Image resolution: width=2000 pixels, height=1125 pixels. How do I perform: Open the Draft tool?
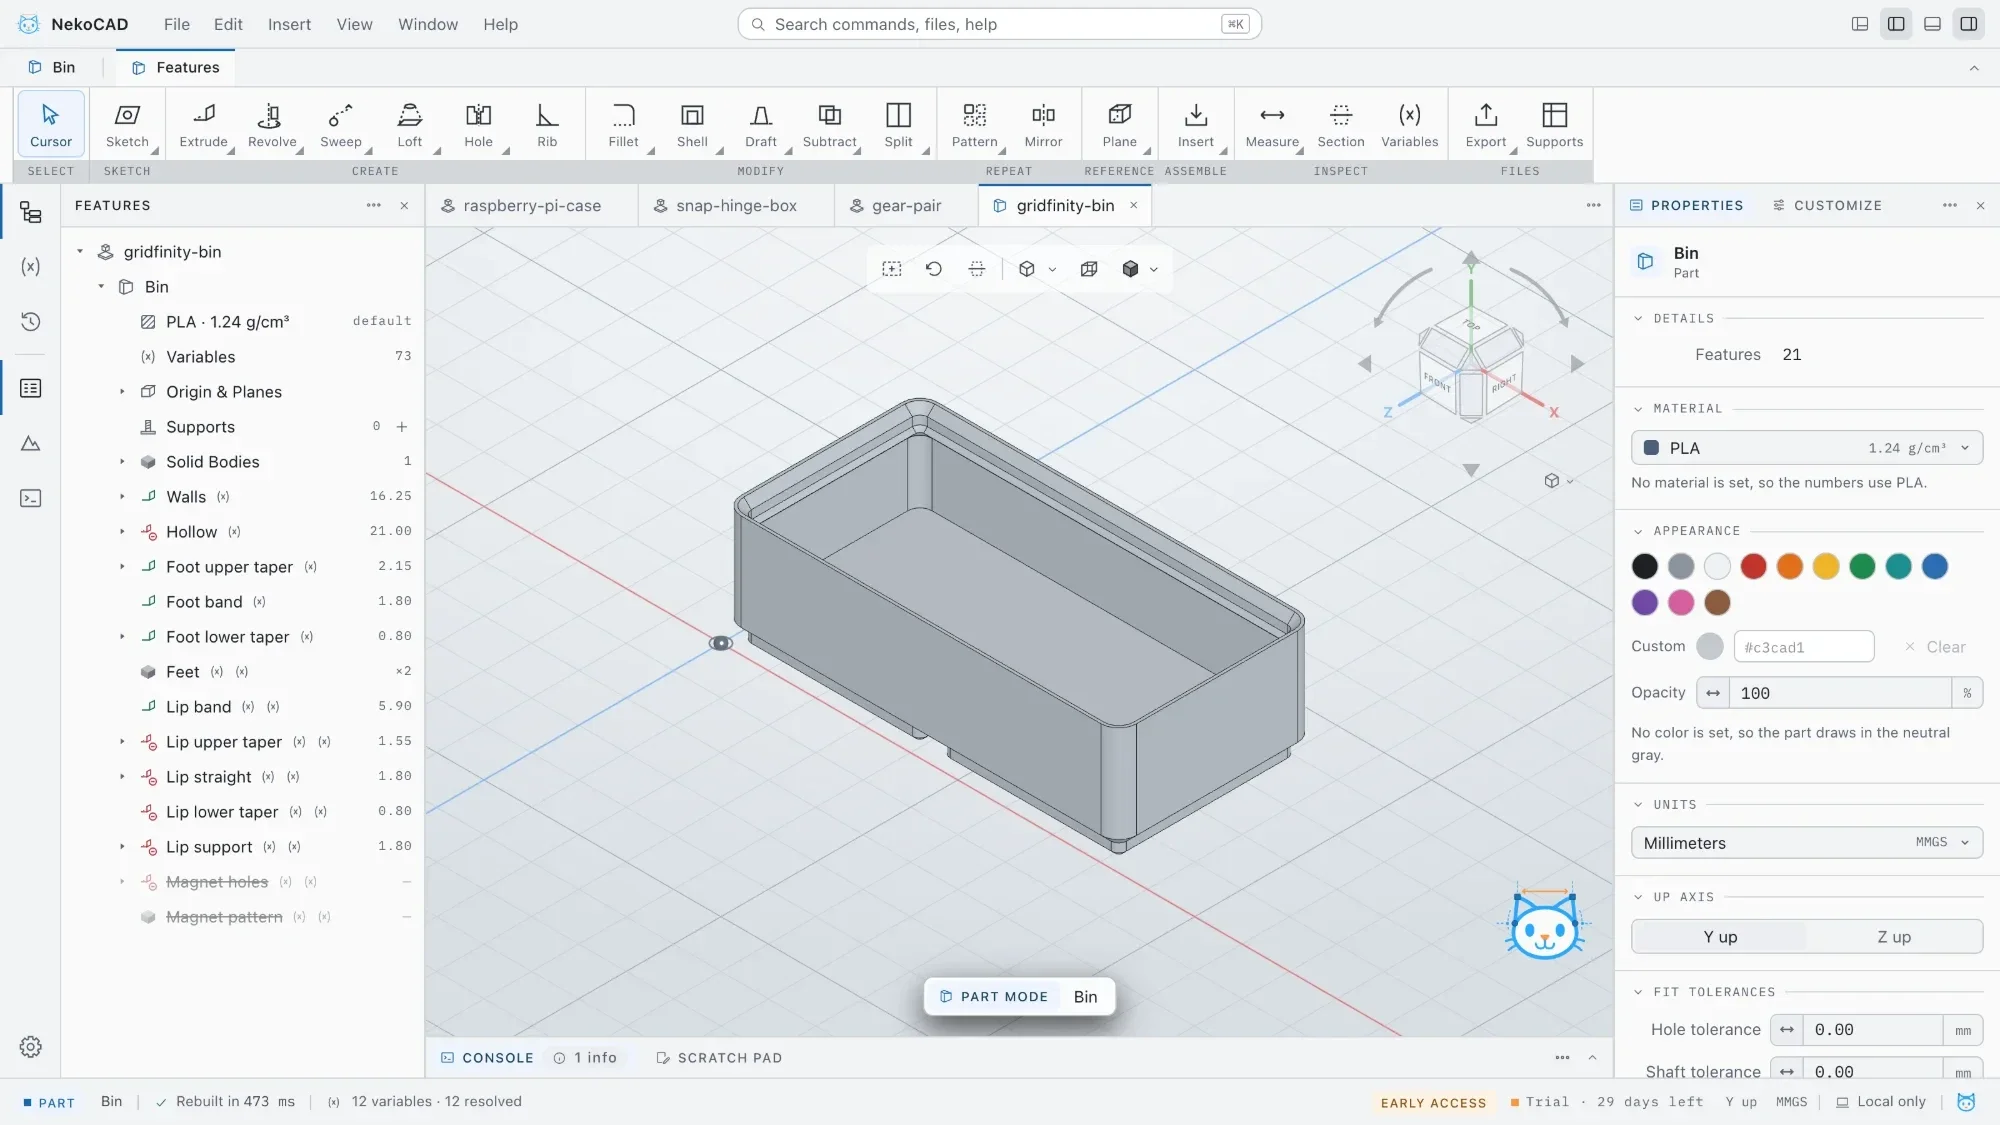point(761,124)
